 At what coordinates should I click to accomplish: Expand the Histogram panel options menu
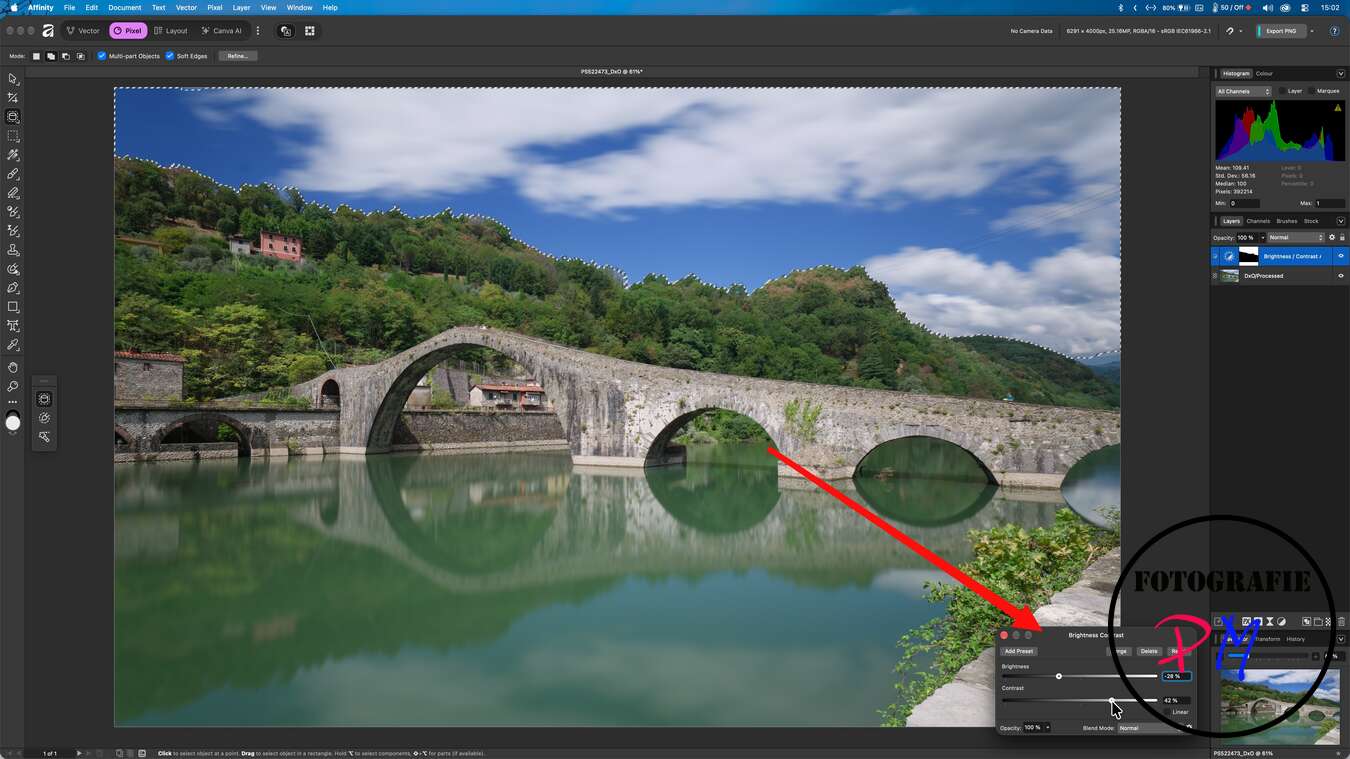(1341, 73)
